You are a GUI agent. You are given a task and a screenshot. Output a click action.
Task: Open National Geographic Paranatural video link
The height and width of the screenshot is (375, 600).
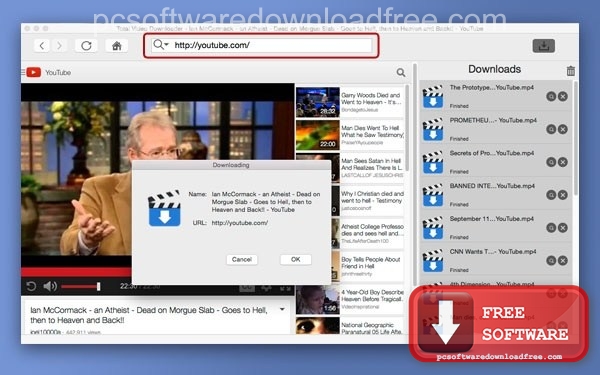pos(372,328)
